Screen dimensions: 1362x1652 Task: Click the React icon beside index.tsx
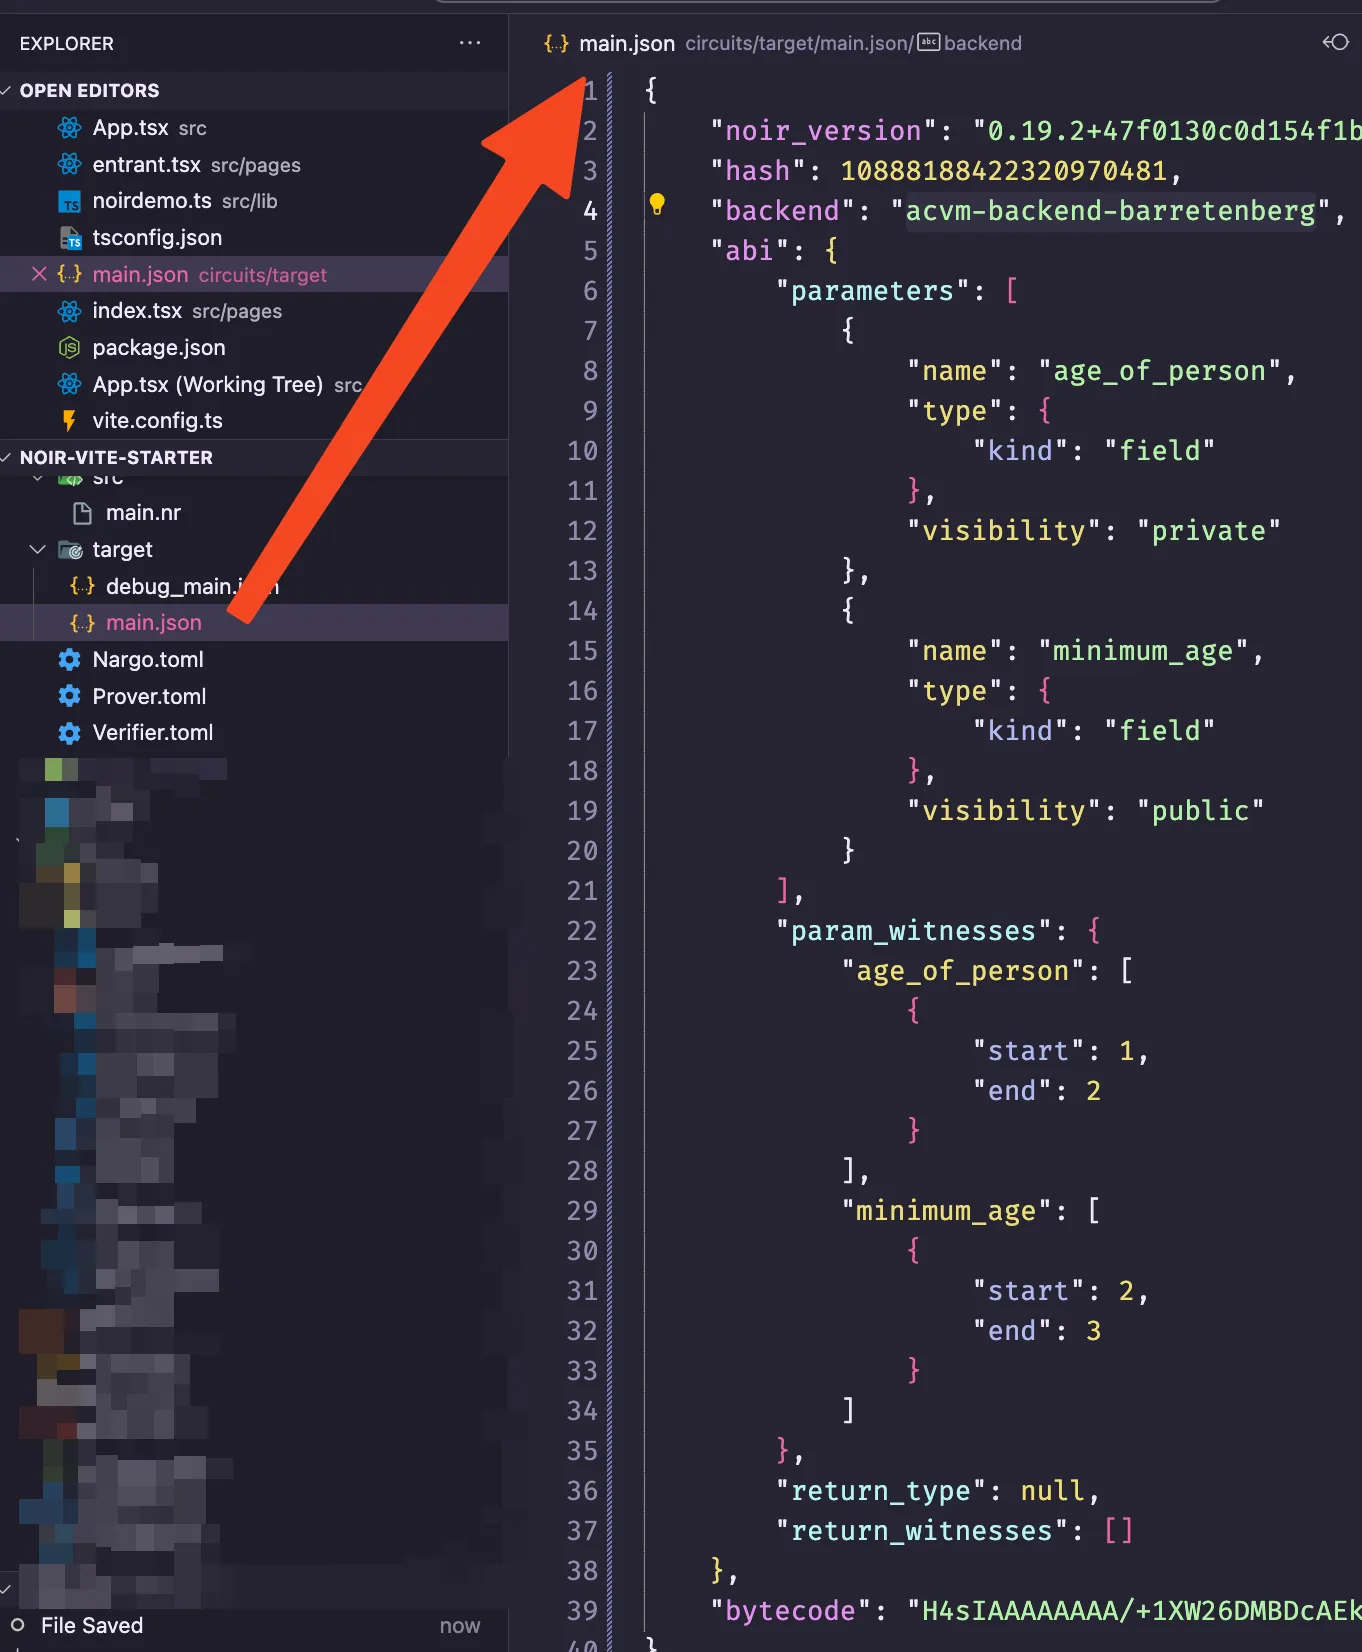click(69, 311)
